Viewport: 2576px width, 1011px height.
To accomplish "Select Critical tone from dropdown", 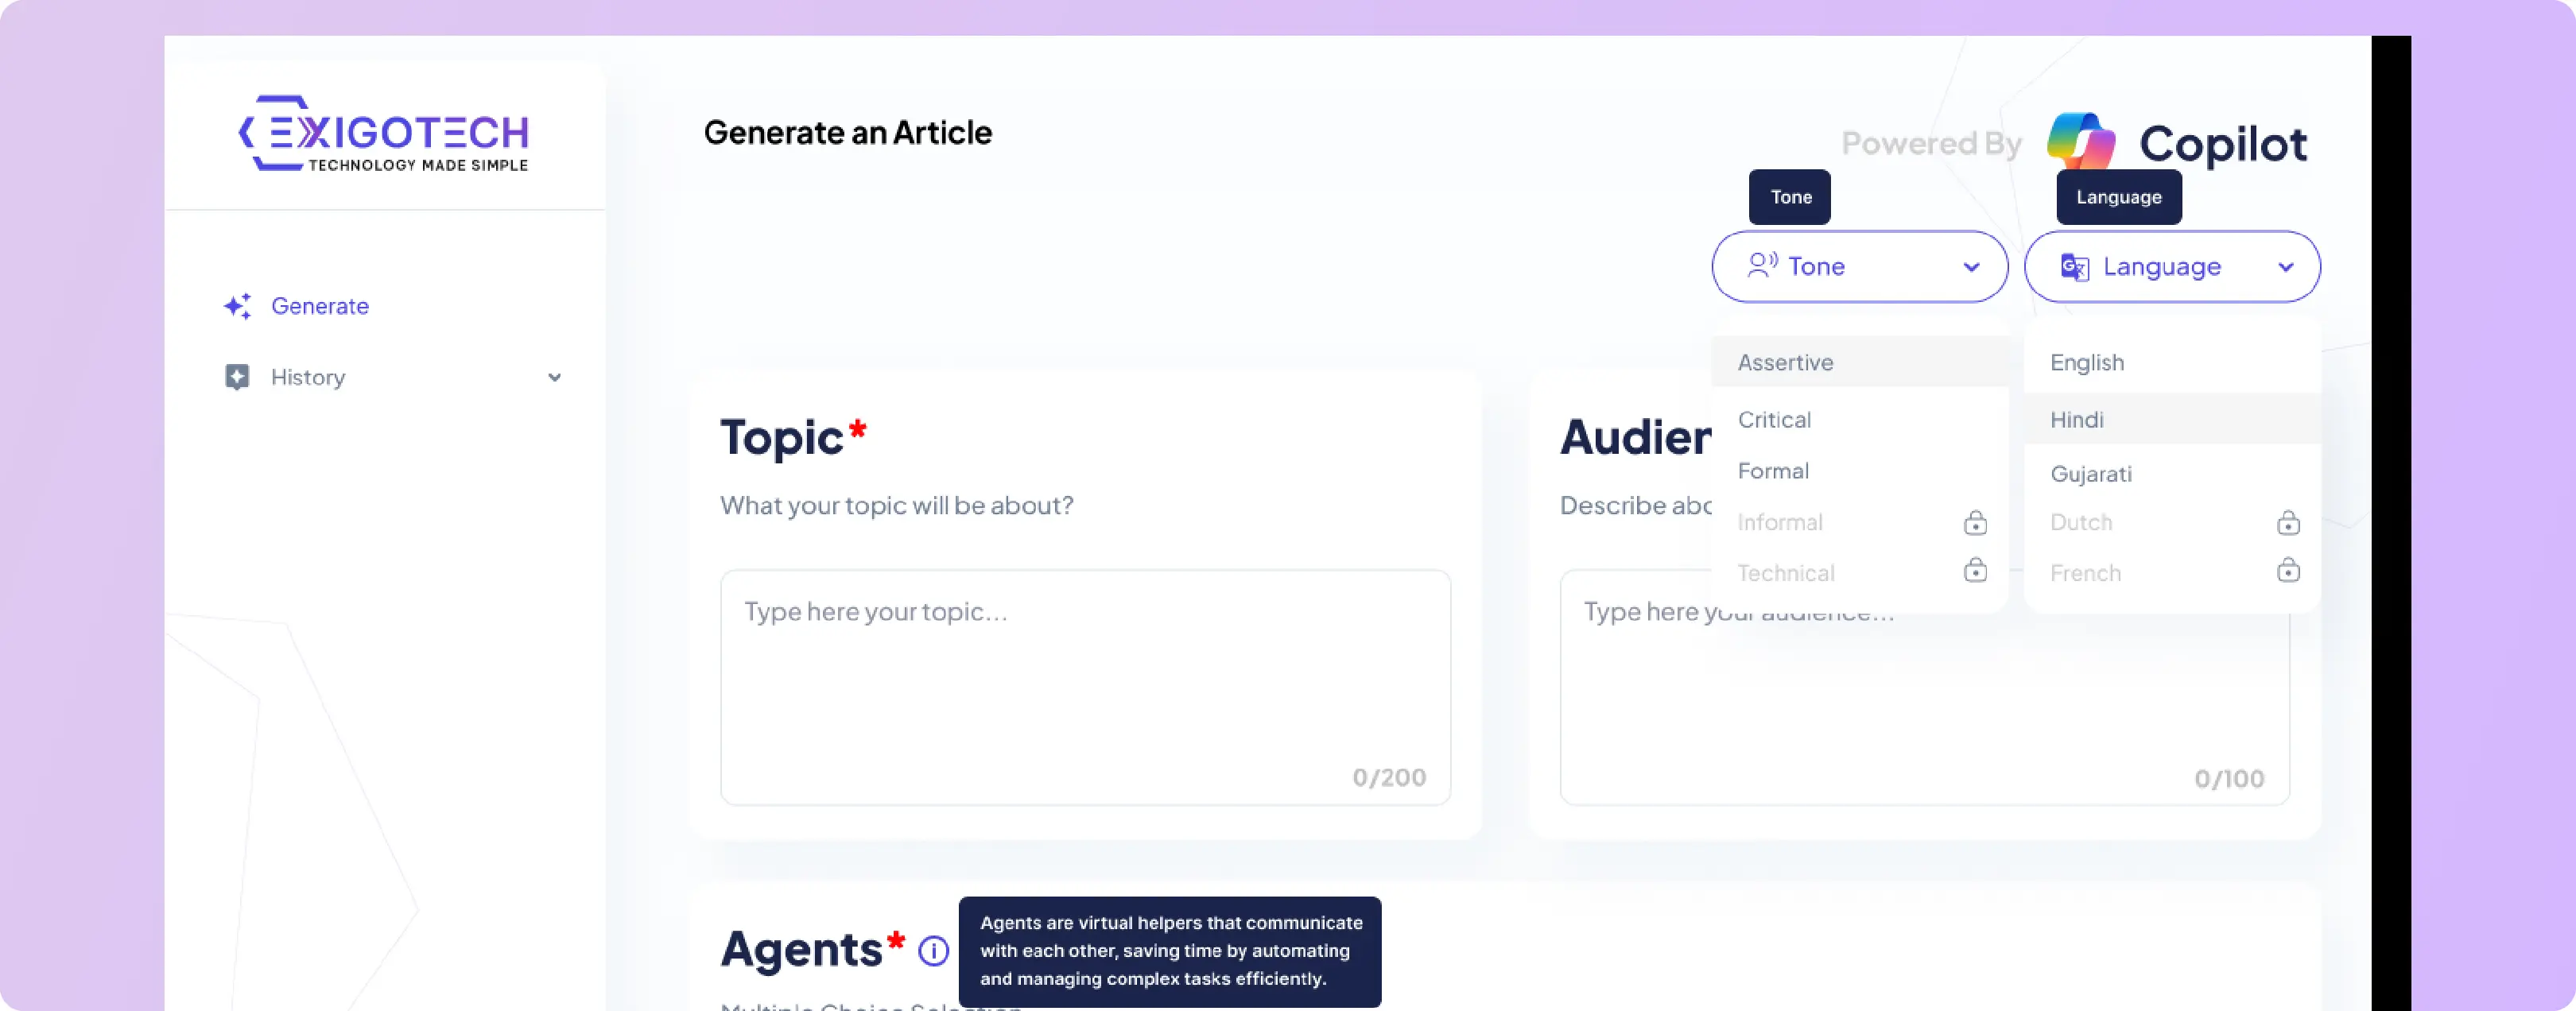I will 1775,419.
